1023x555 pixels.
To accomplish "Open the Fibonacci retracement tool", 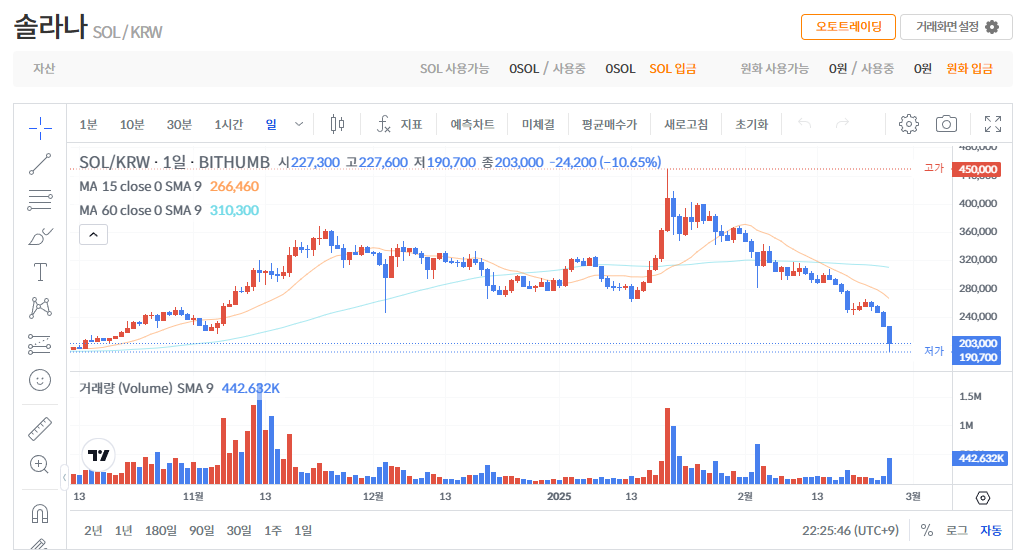I will [x=40, y=200].
